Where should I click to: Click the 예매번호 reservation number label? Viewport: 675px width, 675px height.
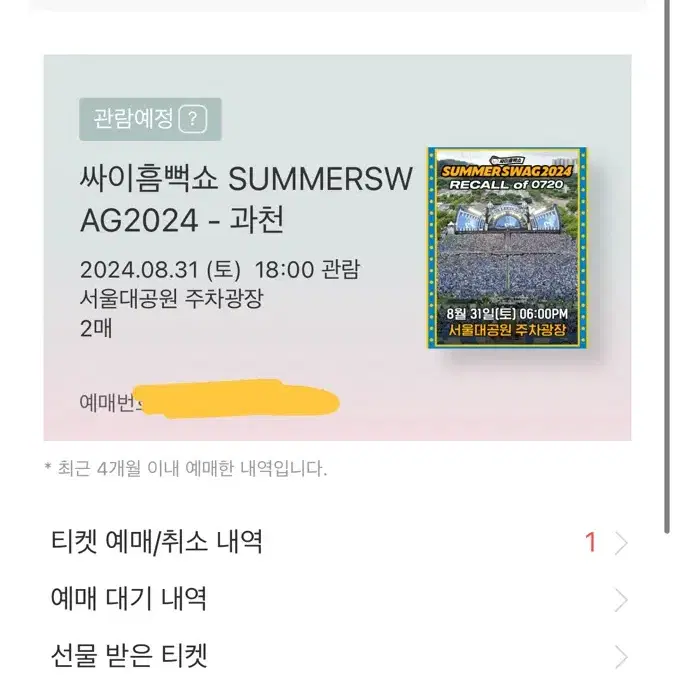coord(110,403)
